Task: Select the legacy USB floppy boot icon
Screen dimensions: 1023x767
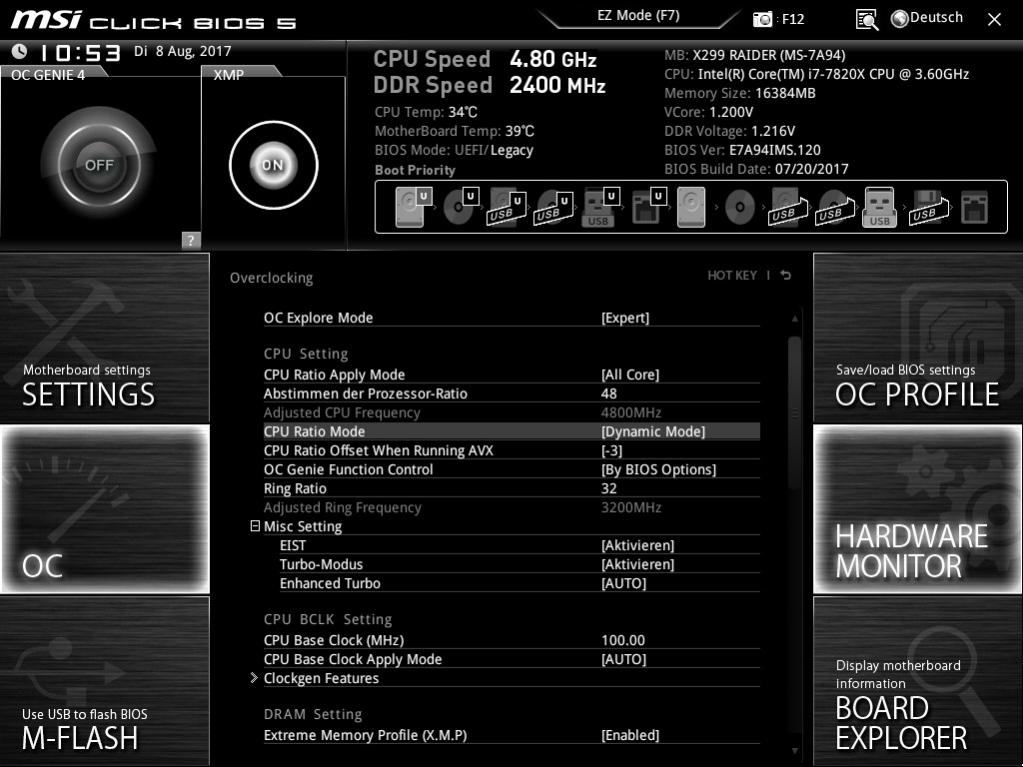Action: (x=928, y=207)
